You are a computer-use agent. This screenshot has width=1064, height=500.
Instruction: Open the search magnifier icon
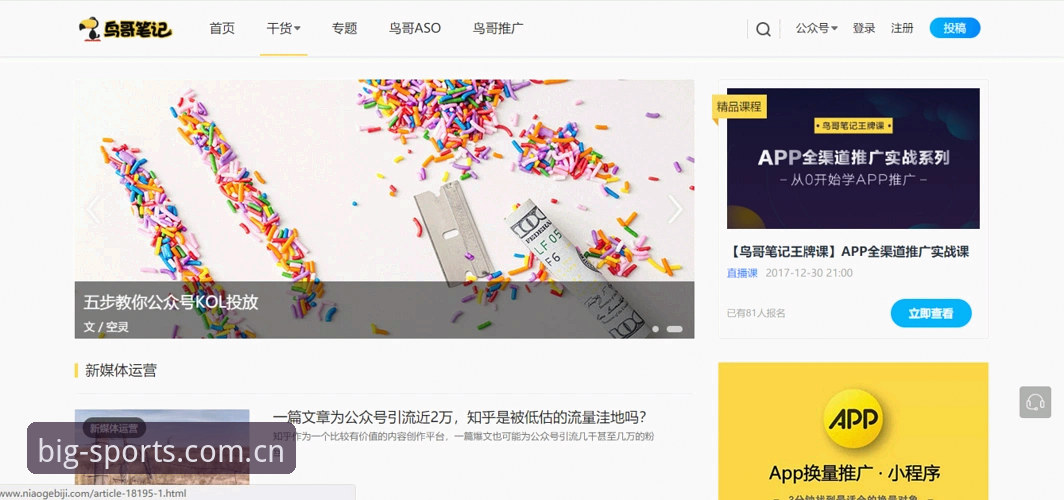[763, 29]
